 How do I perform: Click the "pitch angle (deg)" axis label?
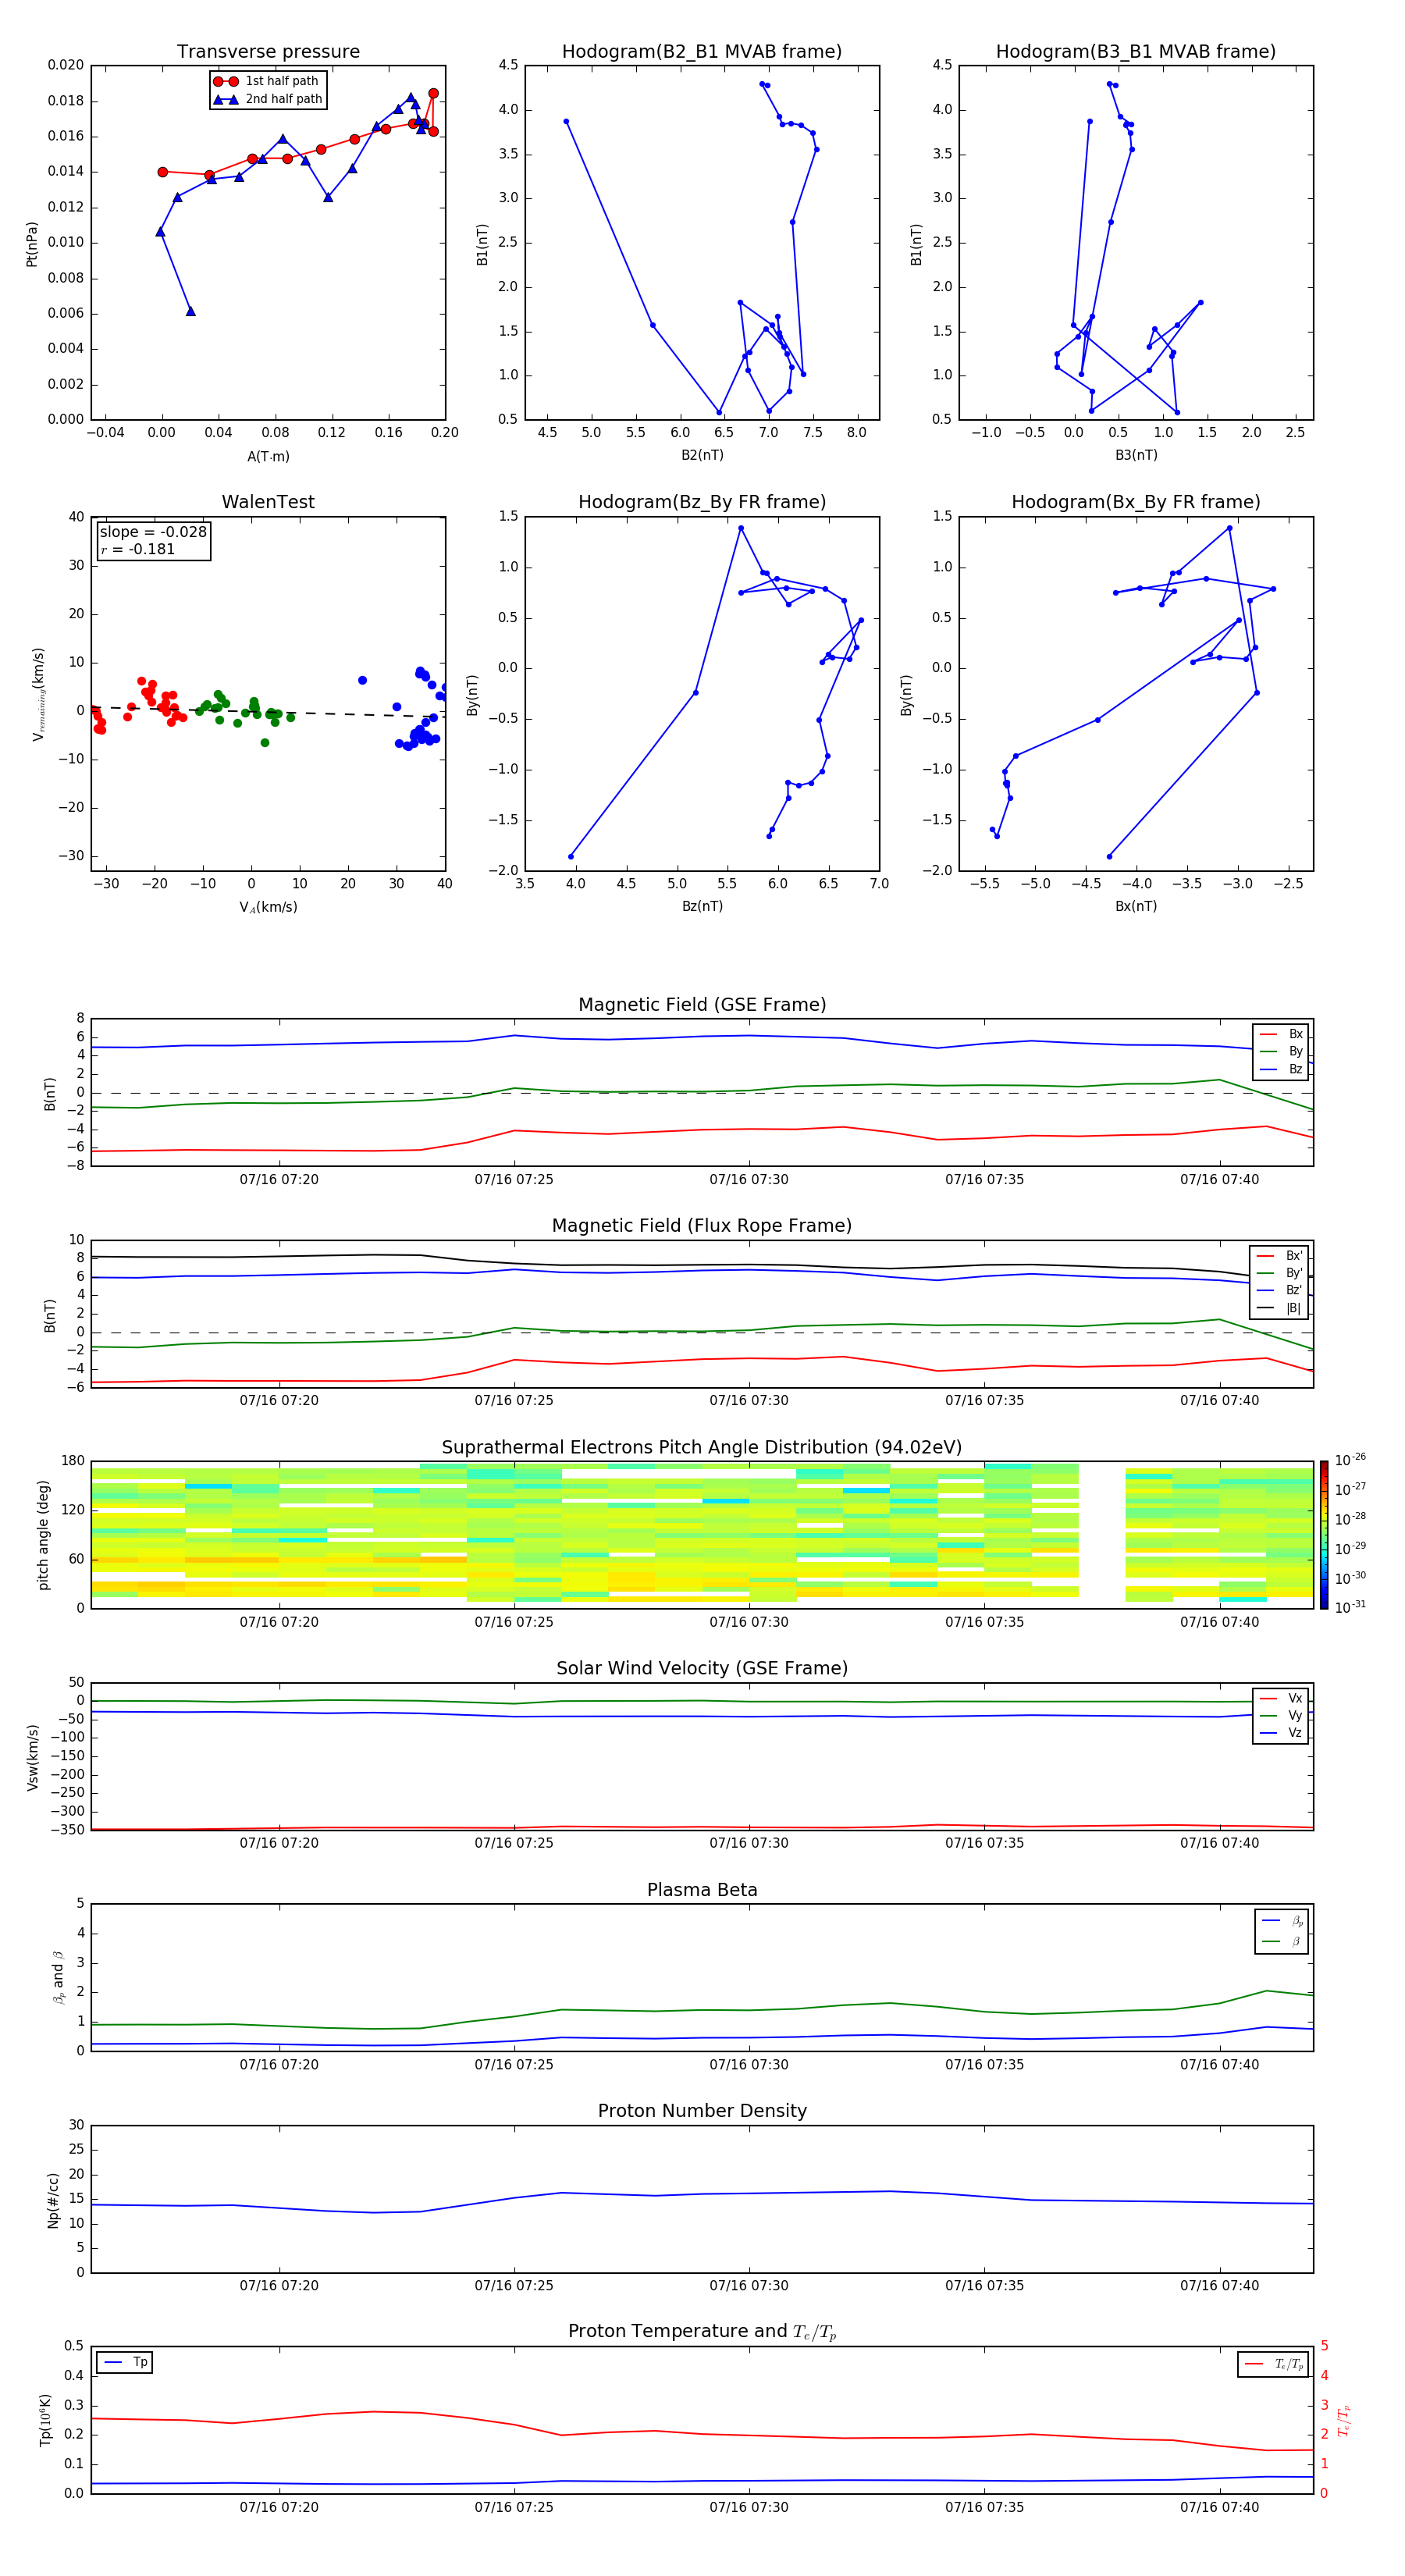(x=43, y=1535)
